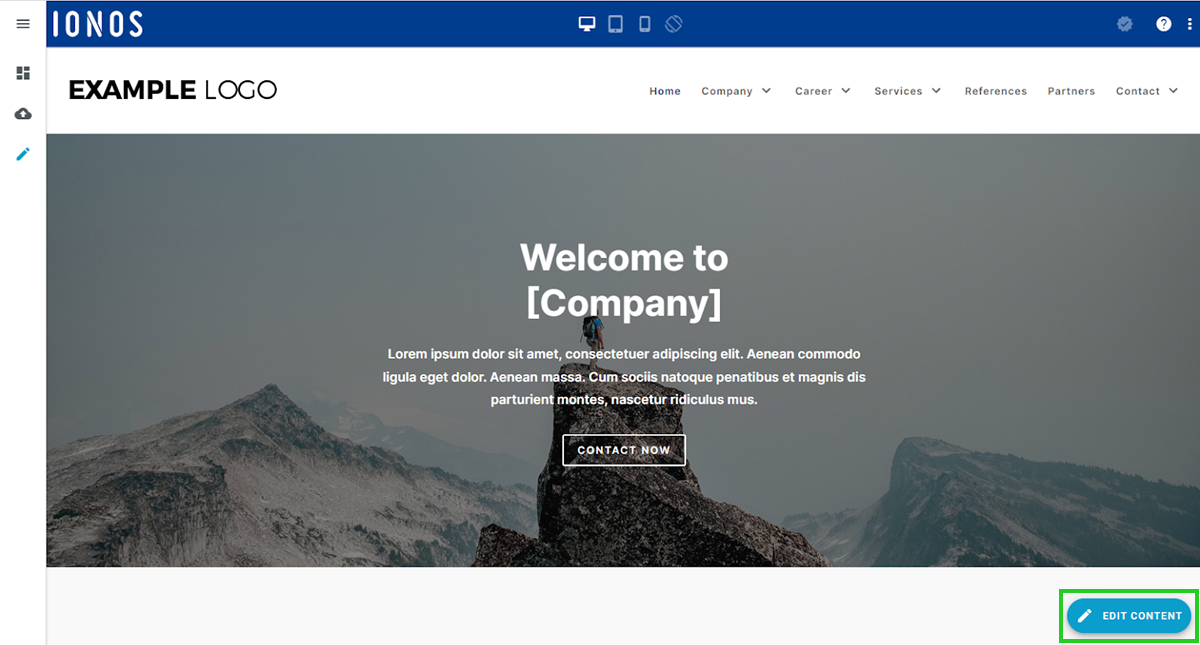This screenshot has width=1200, height=645.
Task: Click the cloud upload icon
Action: [x=23, y=114]
